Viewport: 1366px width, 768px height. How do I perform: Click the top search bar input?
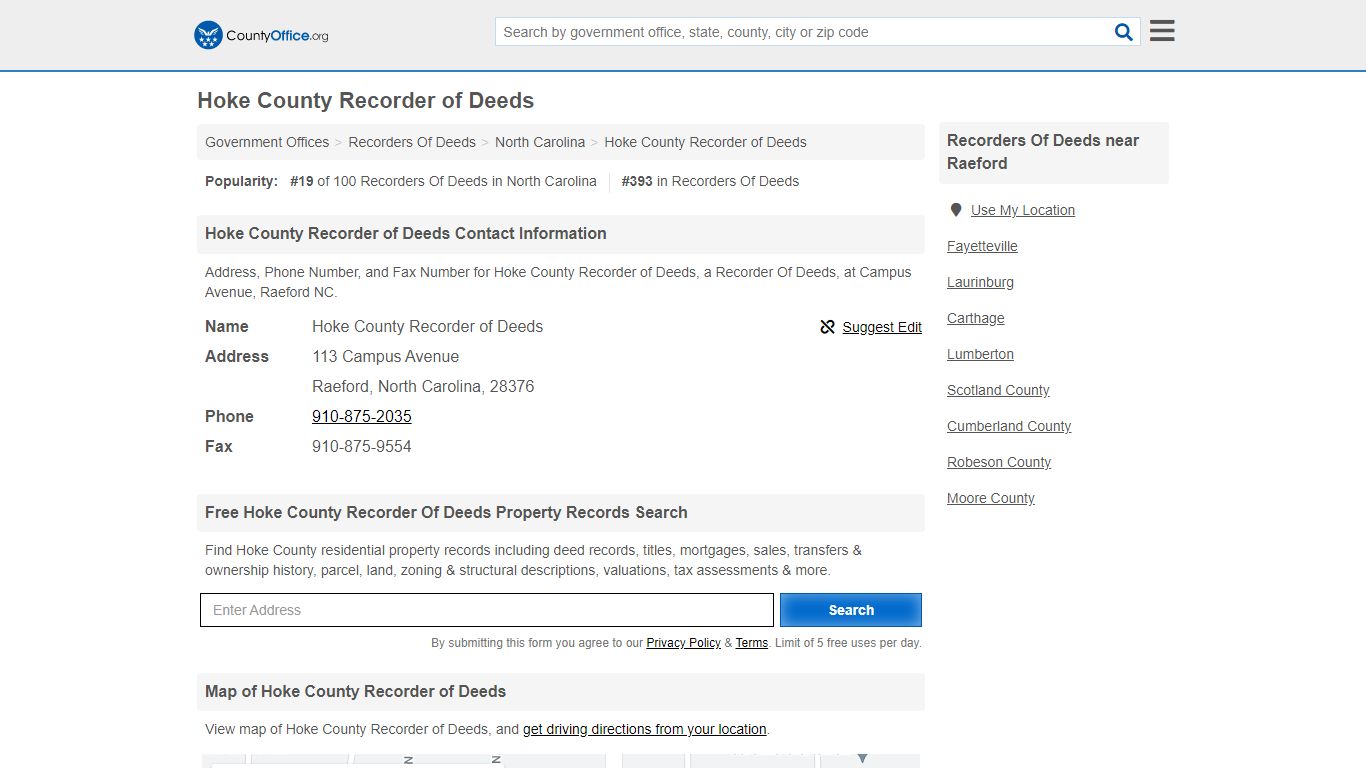tap(800, 31)
